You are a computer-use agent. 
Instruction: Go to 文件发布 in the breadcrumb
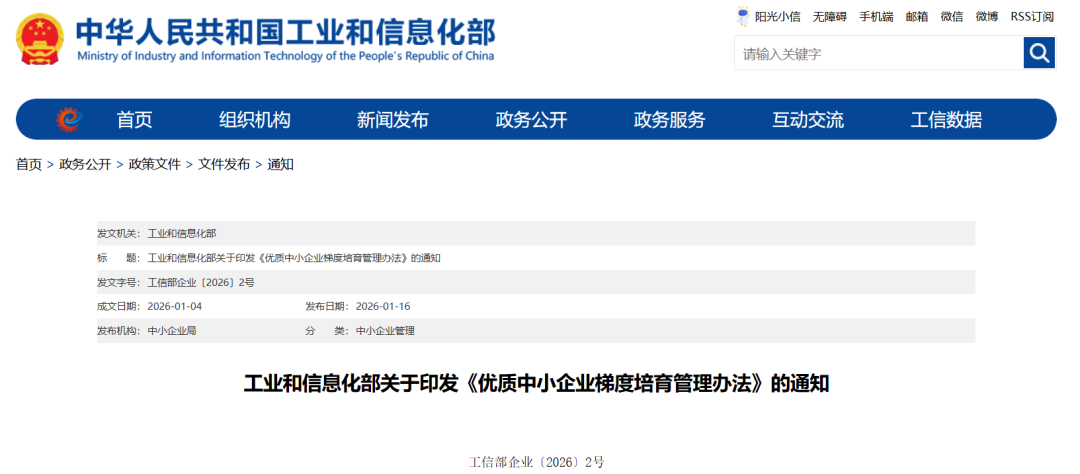coord(224,165)
